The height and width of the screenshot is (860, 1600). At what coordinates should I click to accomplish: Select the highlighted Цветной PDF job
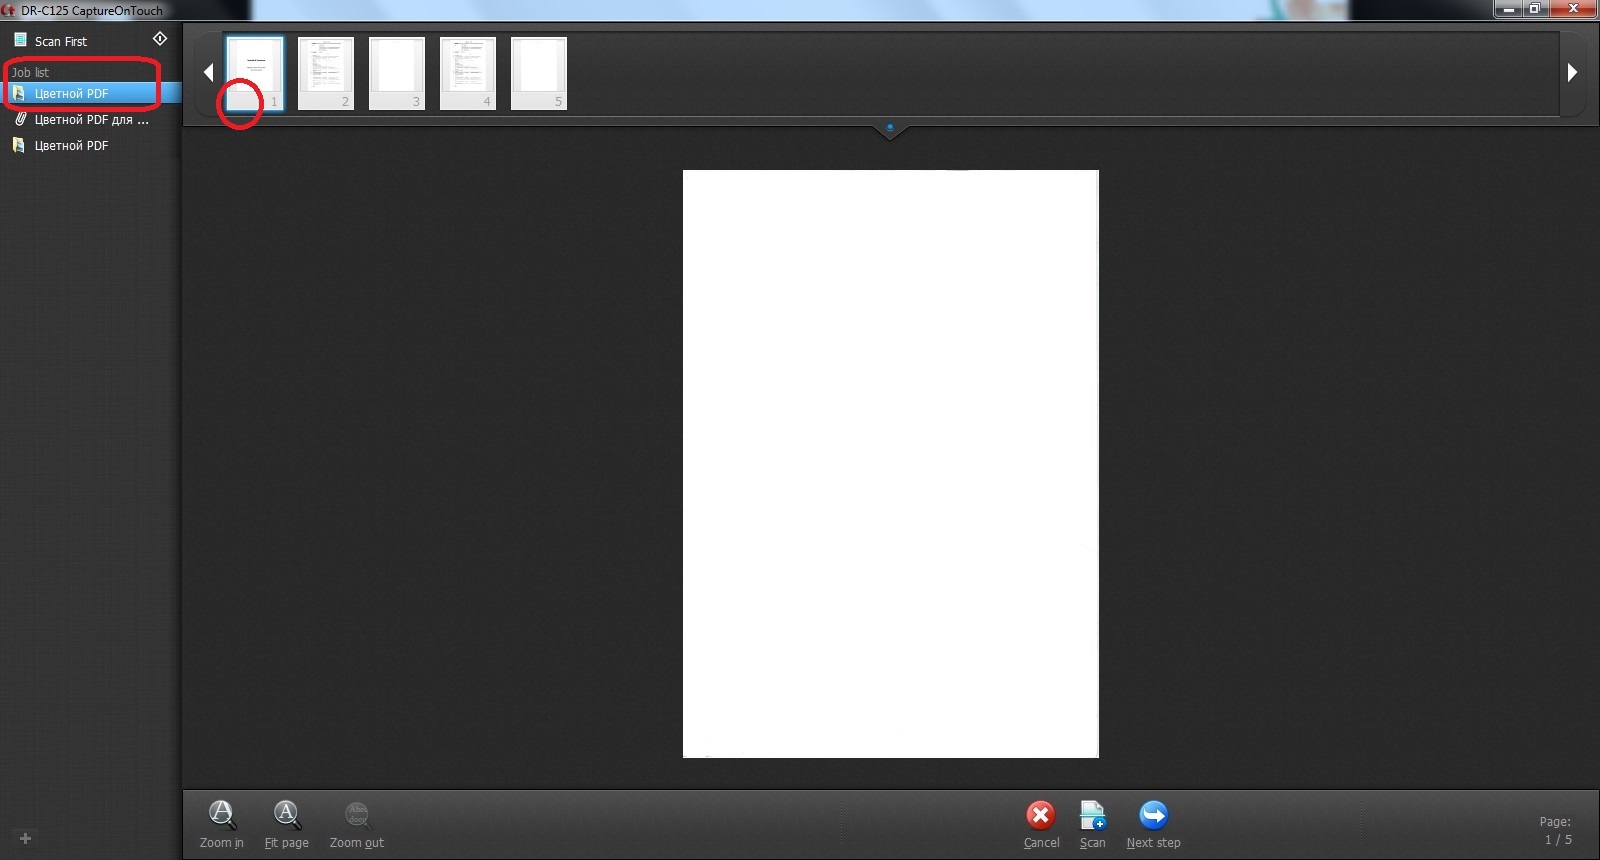(71, 93)
